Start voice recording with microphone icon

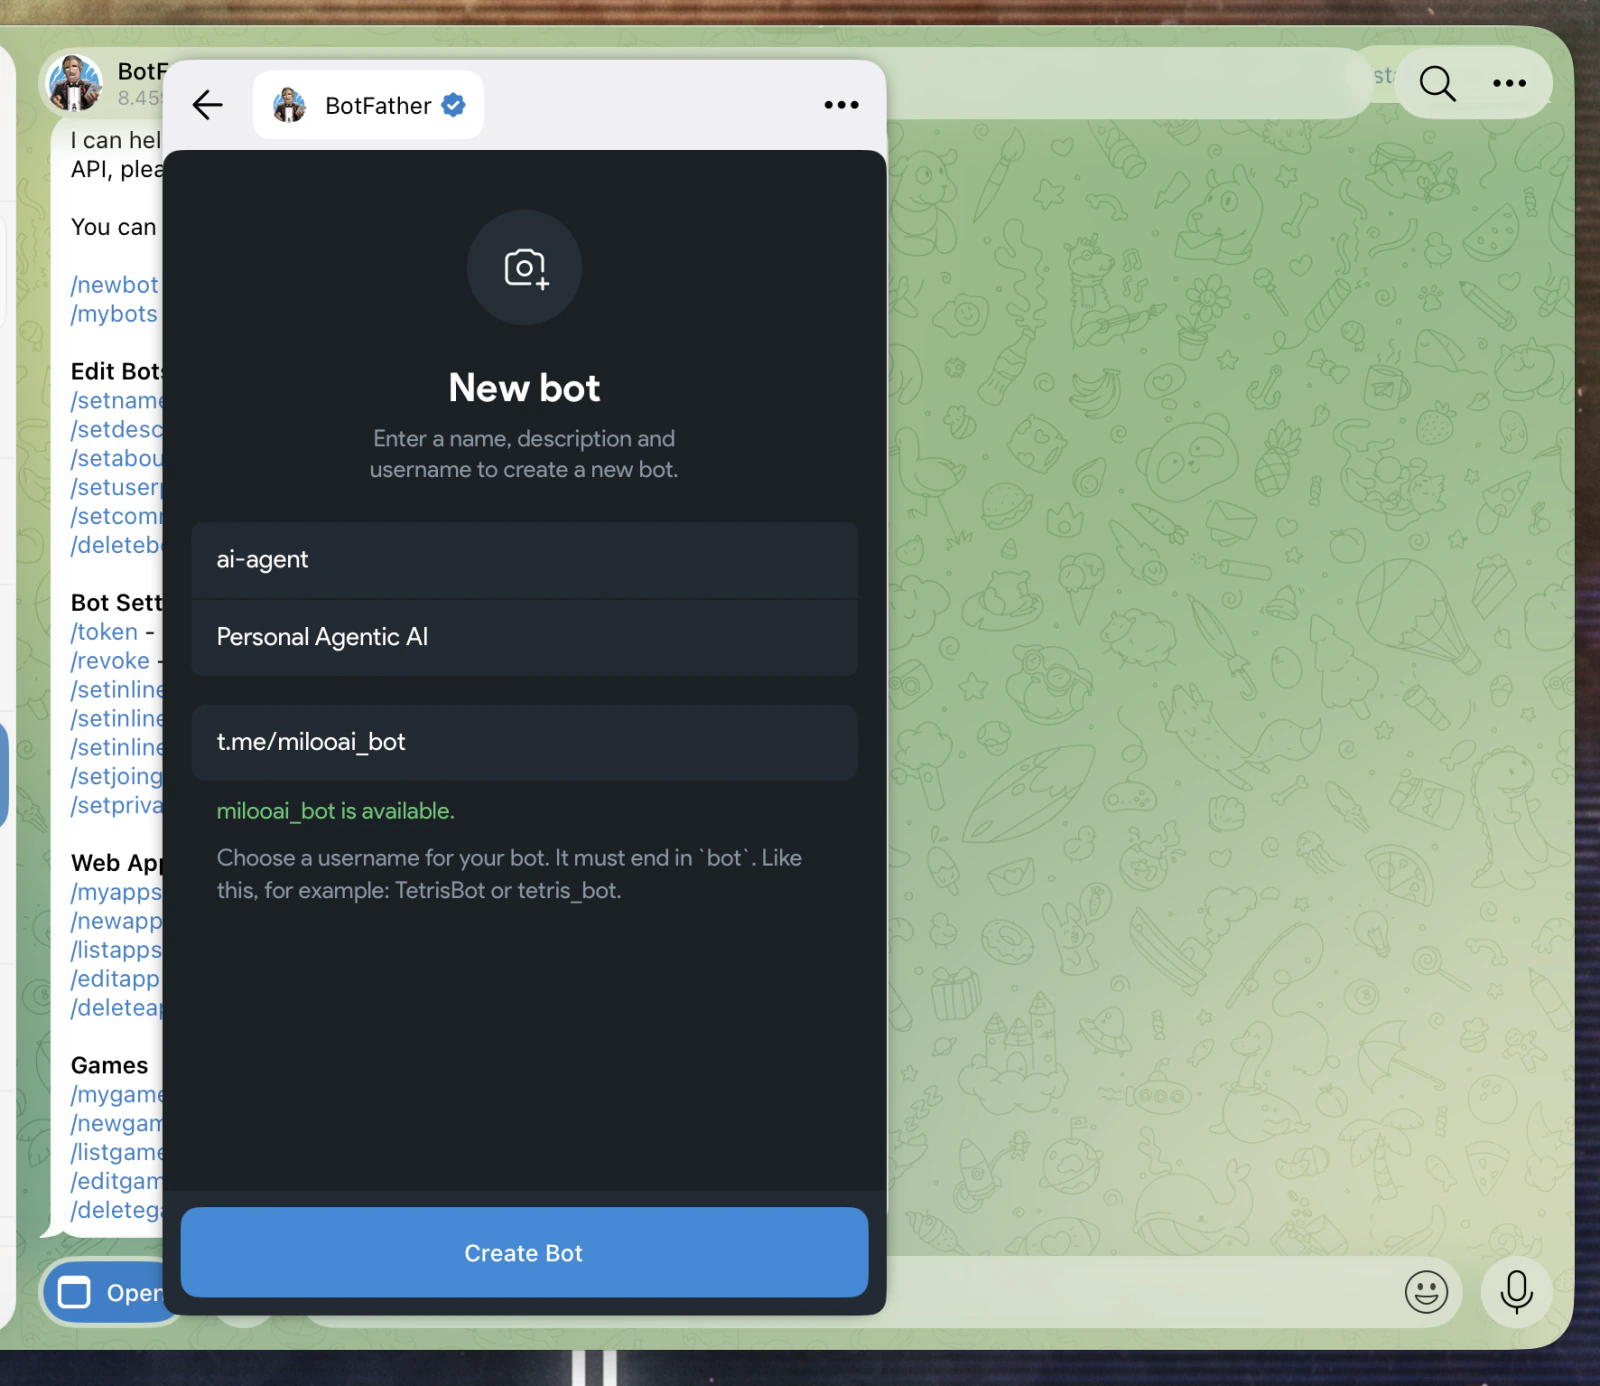click(x=1516, y=1292)
